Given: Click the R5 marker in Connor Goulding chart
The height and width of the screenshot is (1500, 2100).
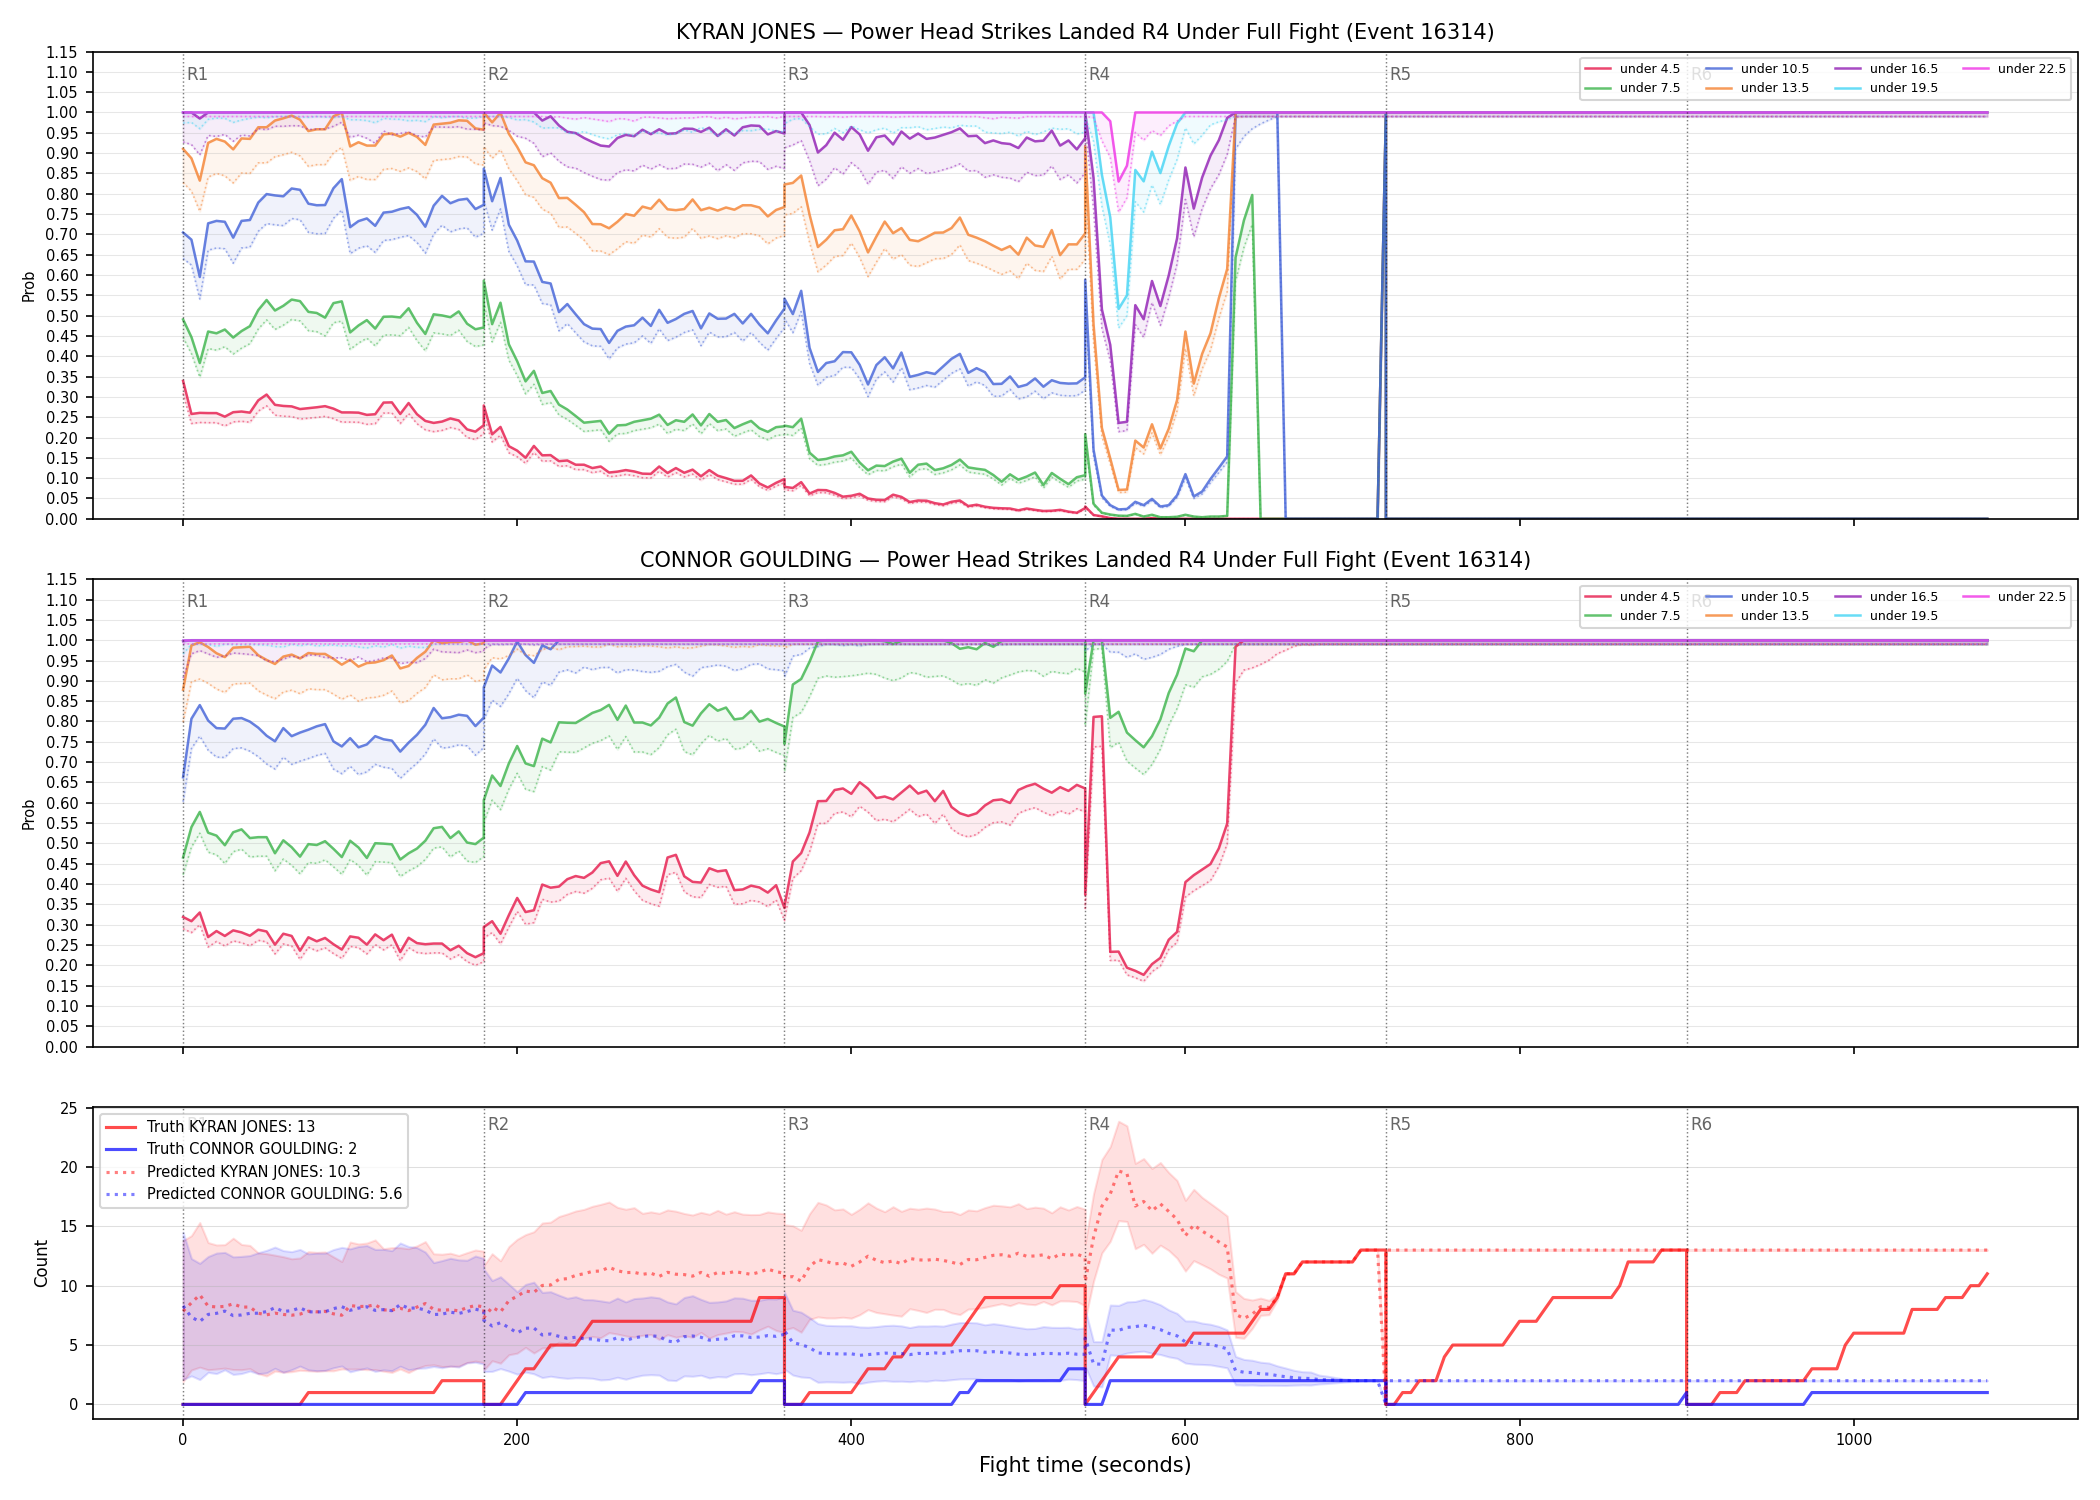Looking at the screenshot, I should (1400, 601).
